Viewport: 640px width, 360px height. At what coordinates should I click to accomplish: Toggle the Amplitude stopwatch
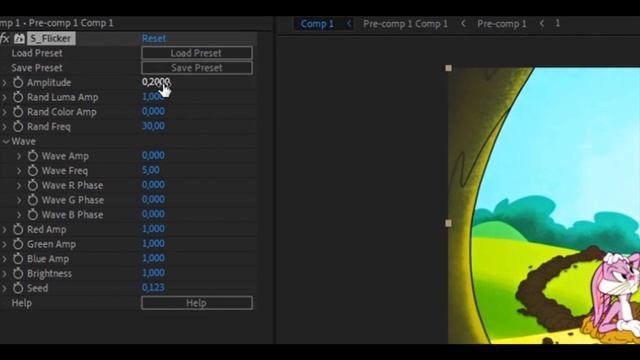tap(18, 82)
